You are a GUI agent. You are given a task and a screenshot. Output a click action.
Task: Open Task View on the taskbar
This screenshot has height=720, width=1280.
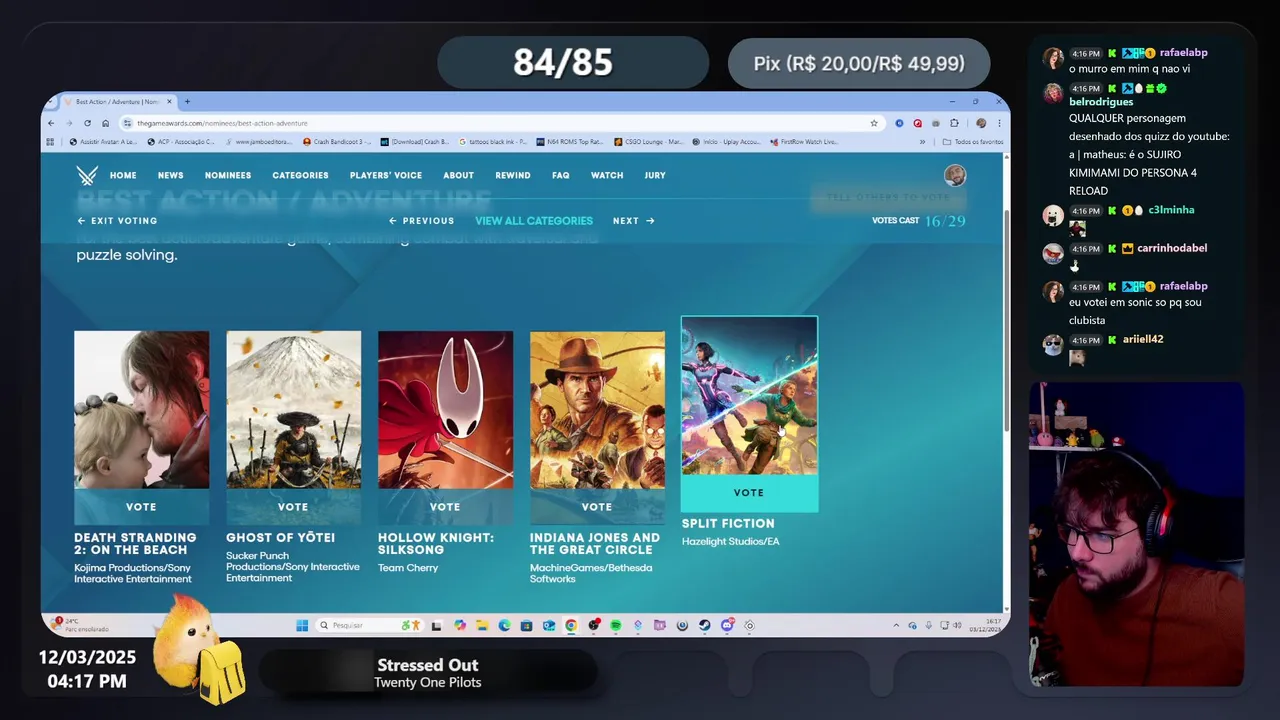436,626
